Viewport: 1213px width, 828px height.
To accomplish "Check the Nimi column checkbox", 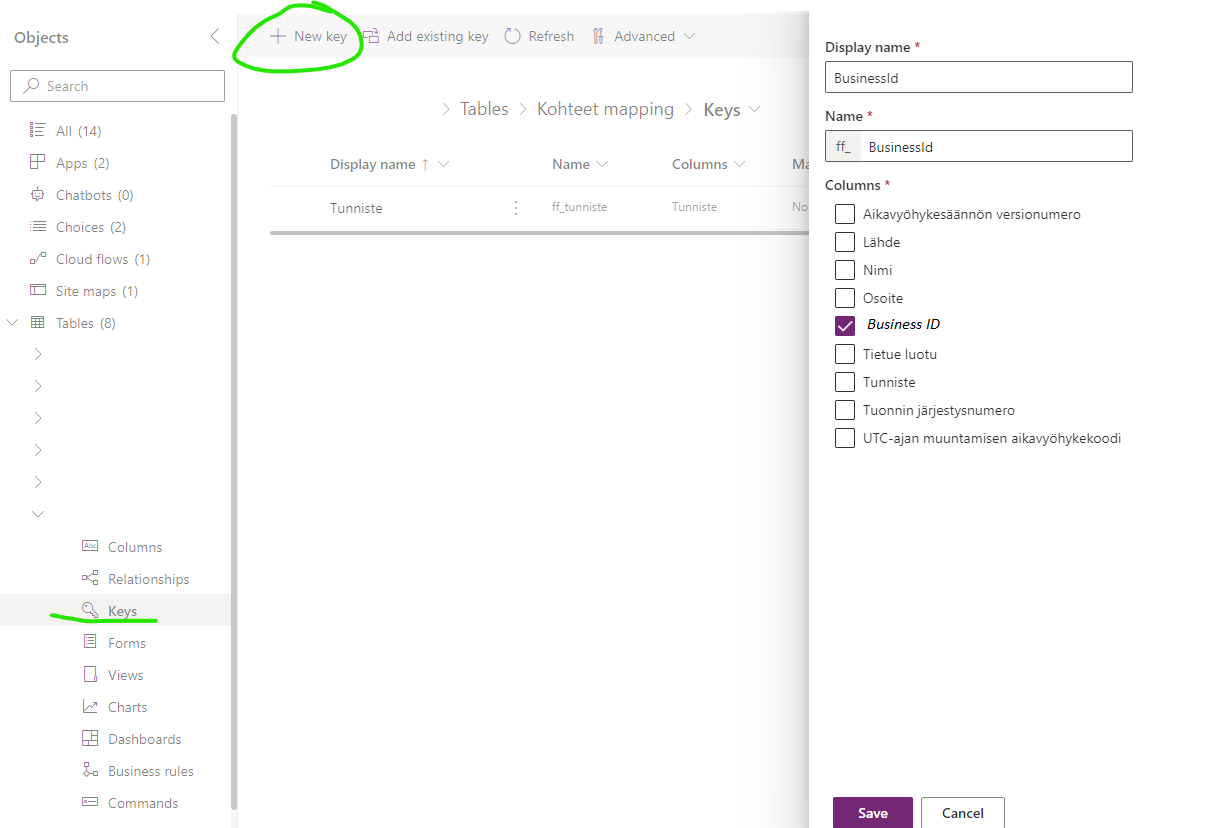I will [x=845, y=270].
